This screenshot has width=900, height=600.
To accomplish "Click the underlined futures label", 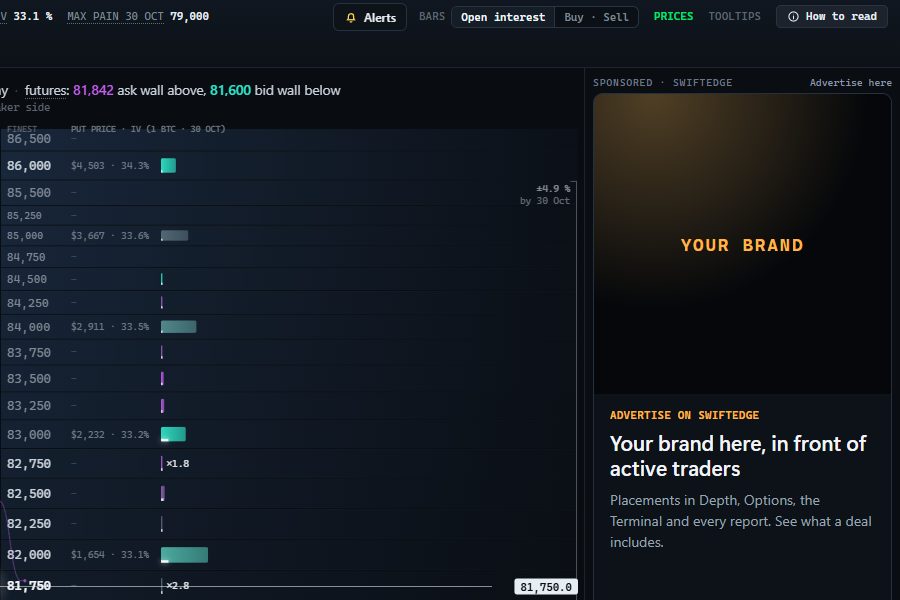I will click(x=46, y=90).
